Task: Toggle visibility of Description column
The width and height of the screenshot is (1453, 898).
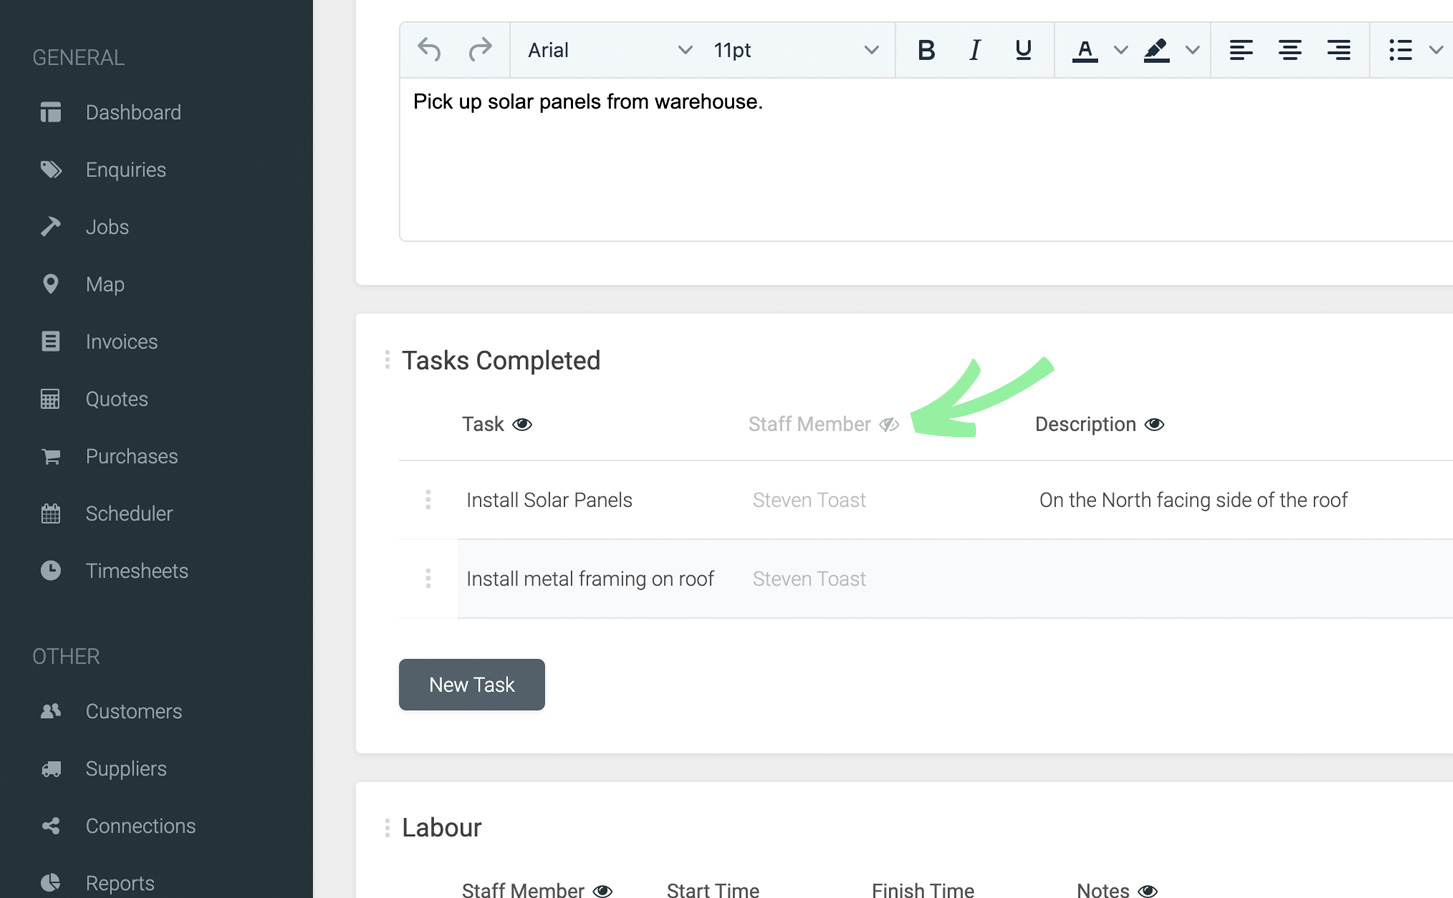Action: tap(1154, 425)
